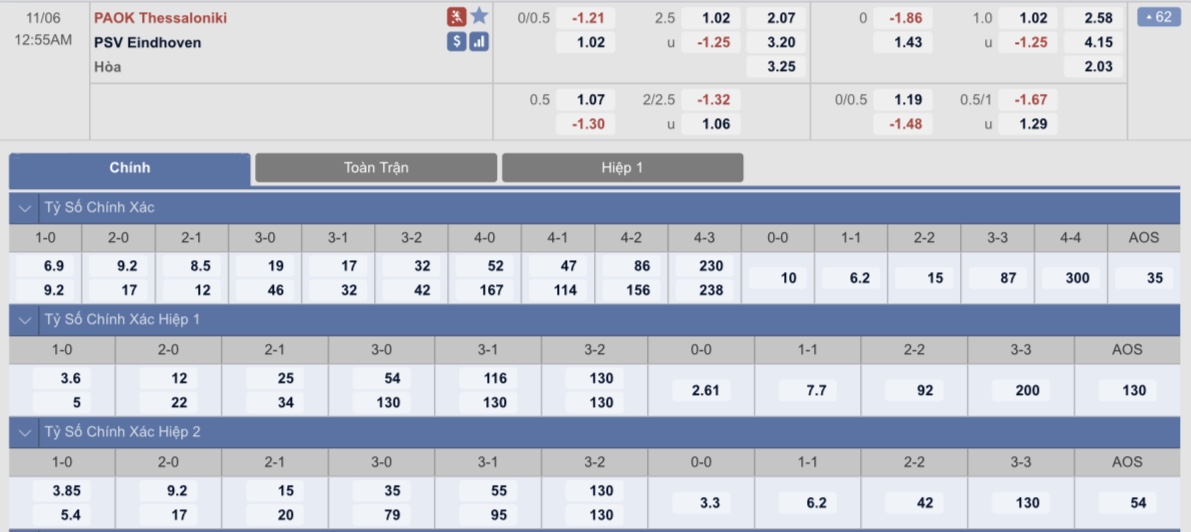Select handicap odds -1.21 for PAOK
1191x532 pixels.
[x=585, y=18]
